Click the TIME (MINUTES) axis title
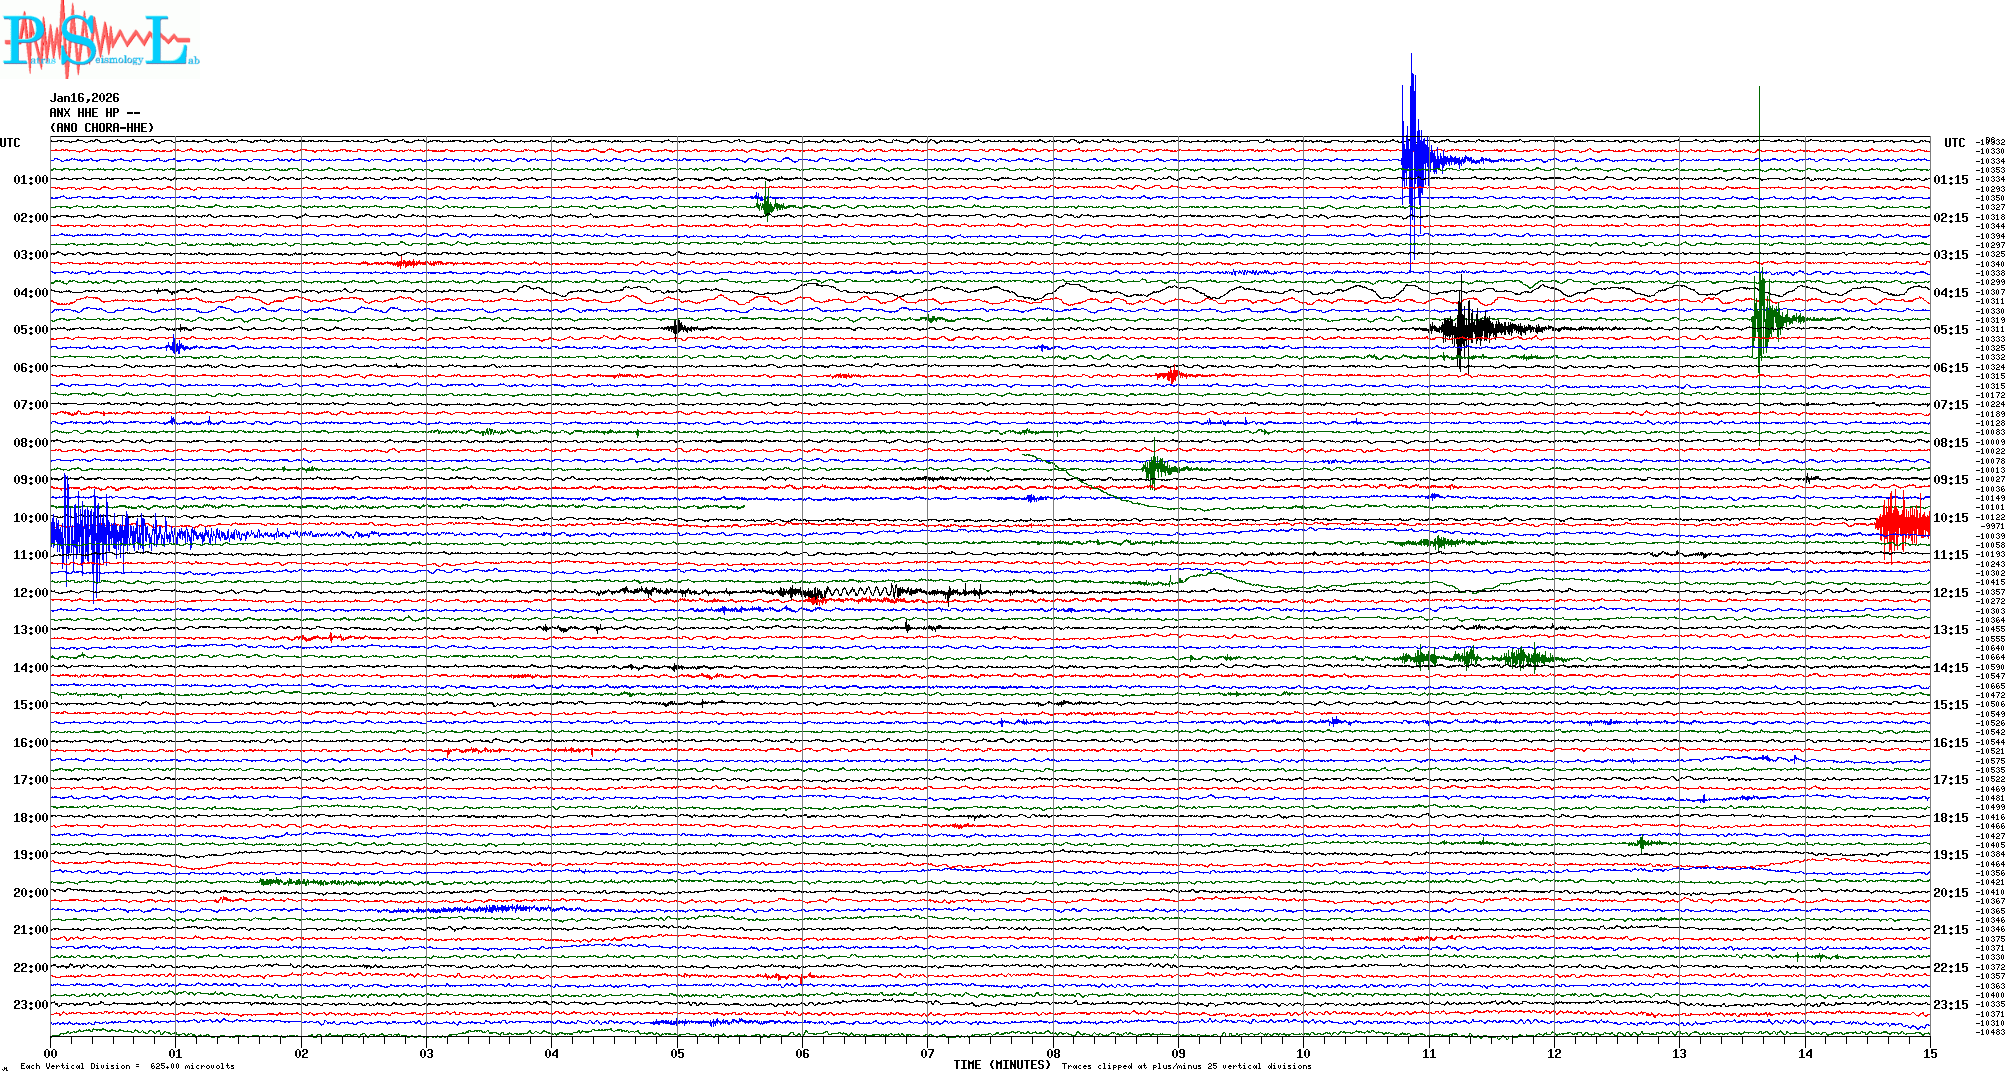 click(x=1002, y=1065)
